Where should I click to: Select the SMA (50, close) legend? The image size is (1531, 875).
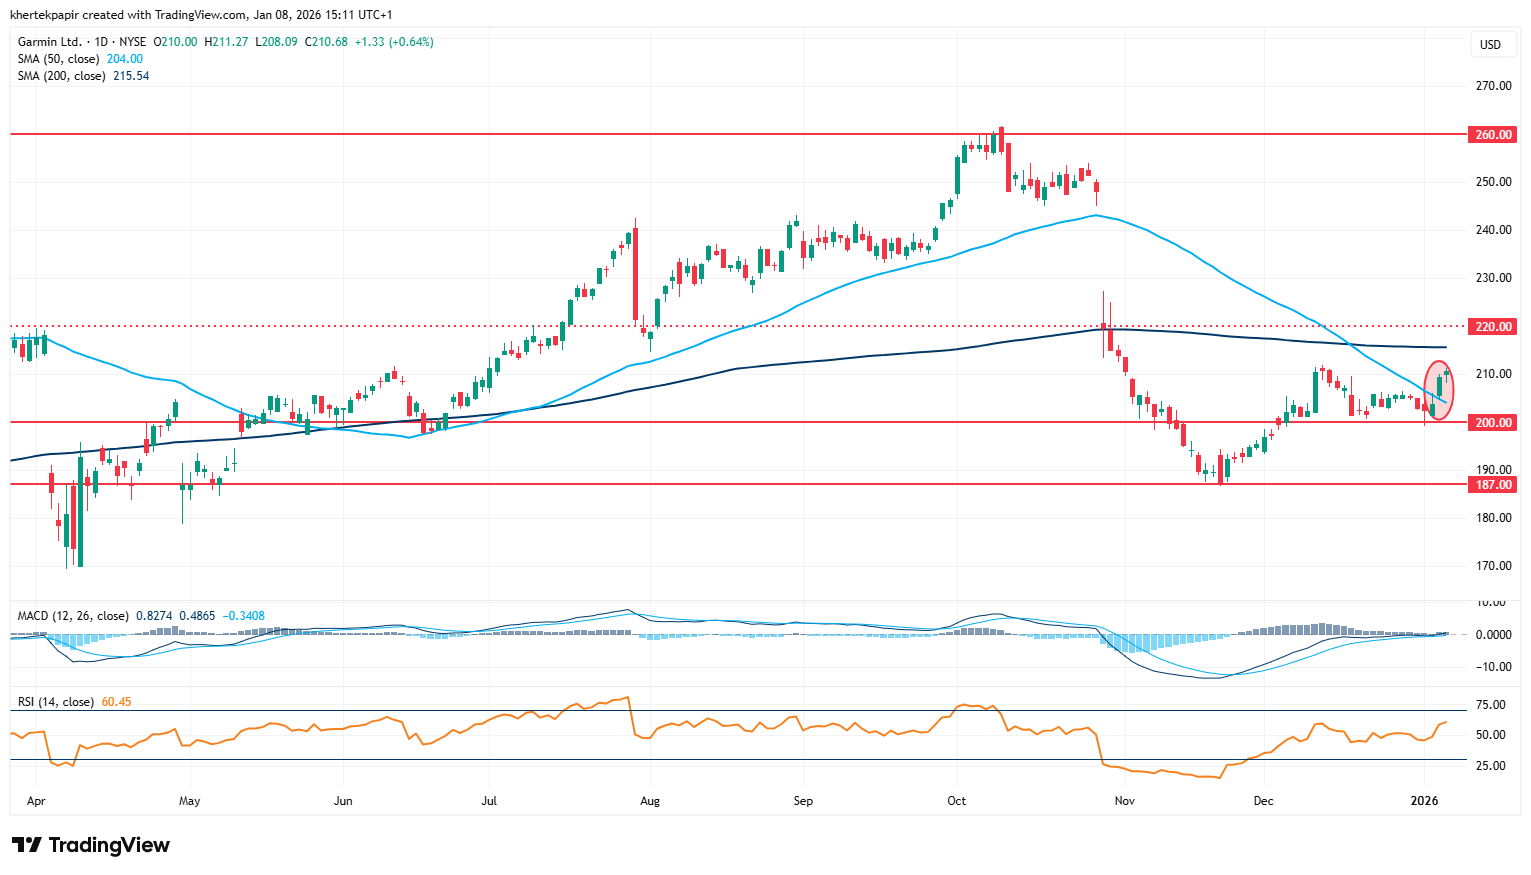point(58,59)
